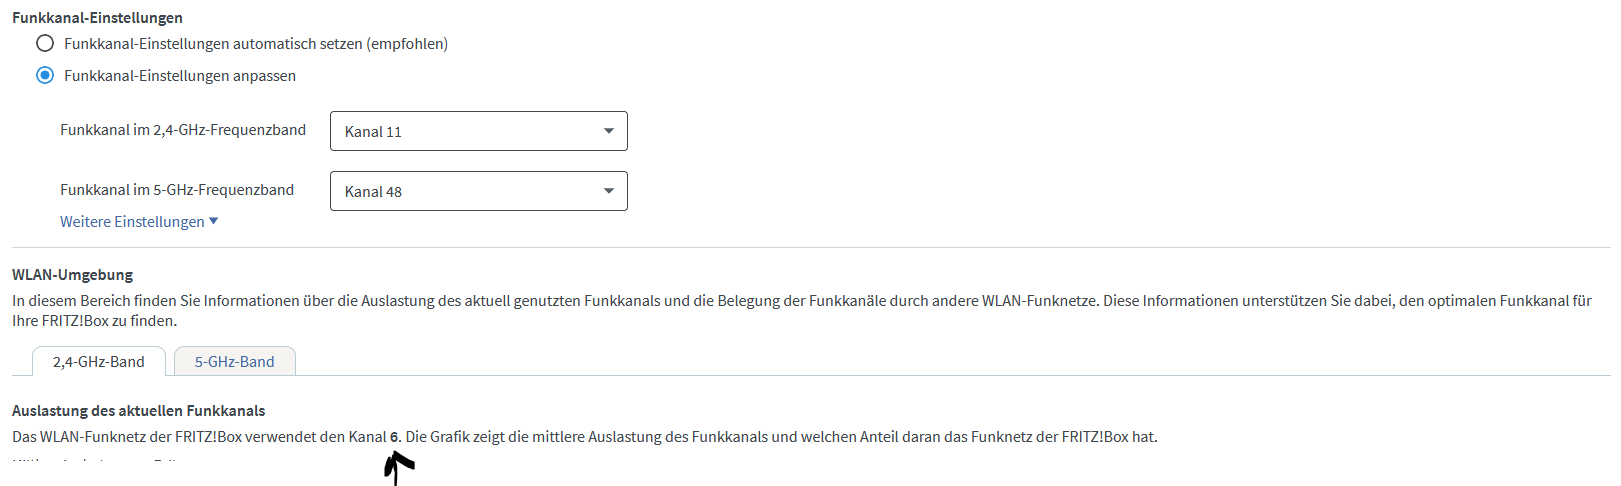Click the 'WLAN-Umgebung' section heading

pyautogui.click(x=72, y=275)
